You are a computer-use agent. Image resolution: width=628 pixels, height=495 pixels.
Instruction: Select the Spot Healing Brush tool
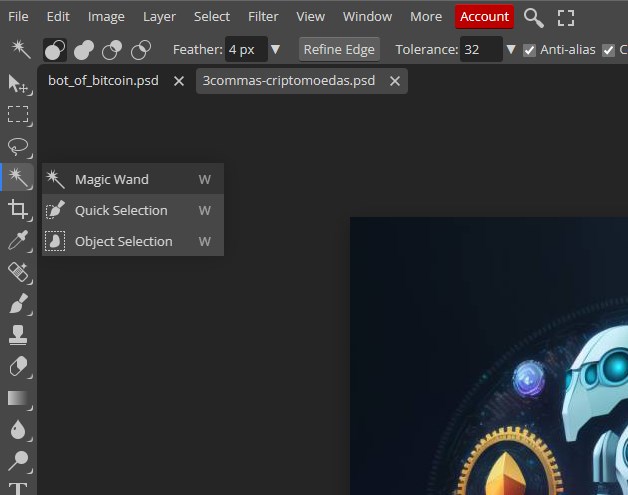click(x=18, y=272)
